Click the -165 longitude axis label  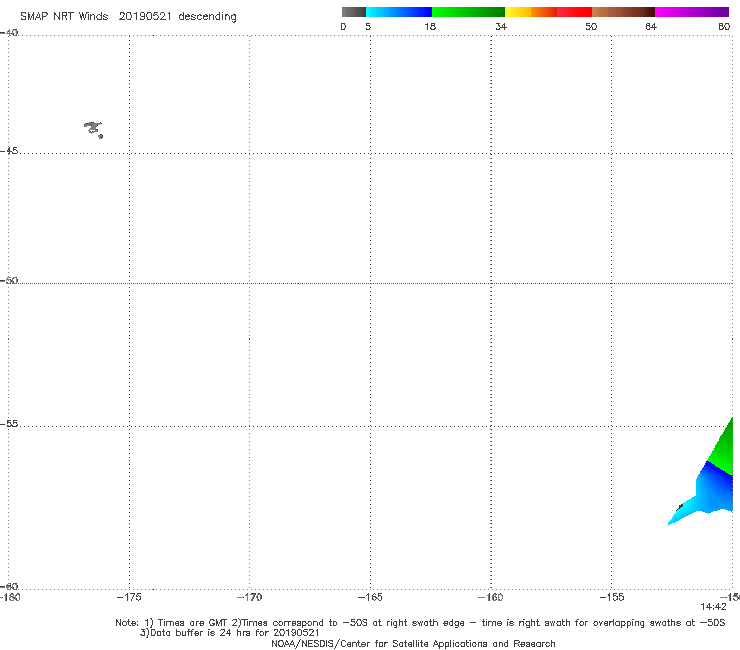pyautogui.click(x=370, y=597)
